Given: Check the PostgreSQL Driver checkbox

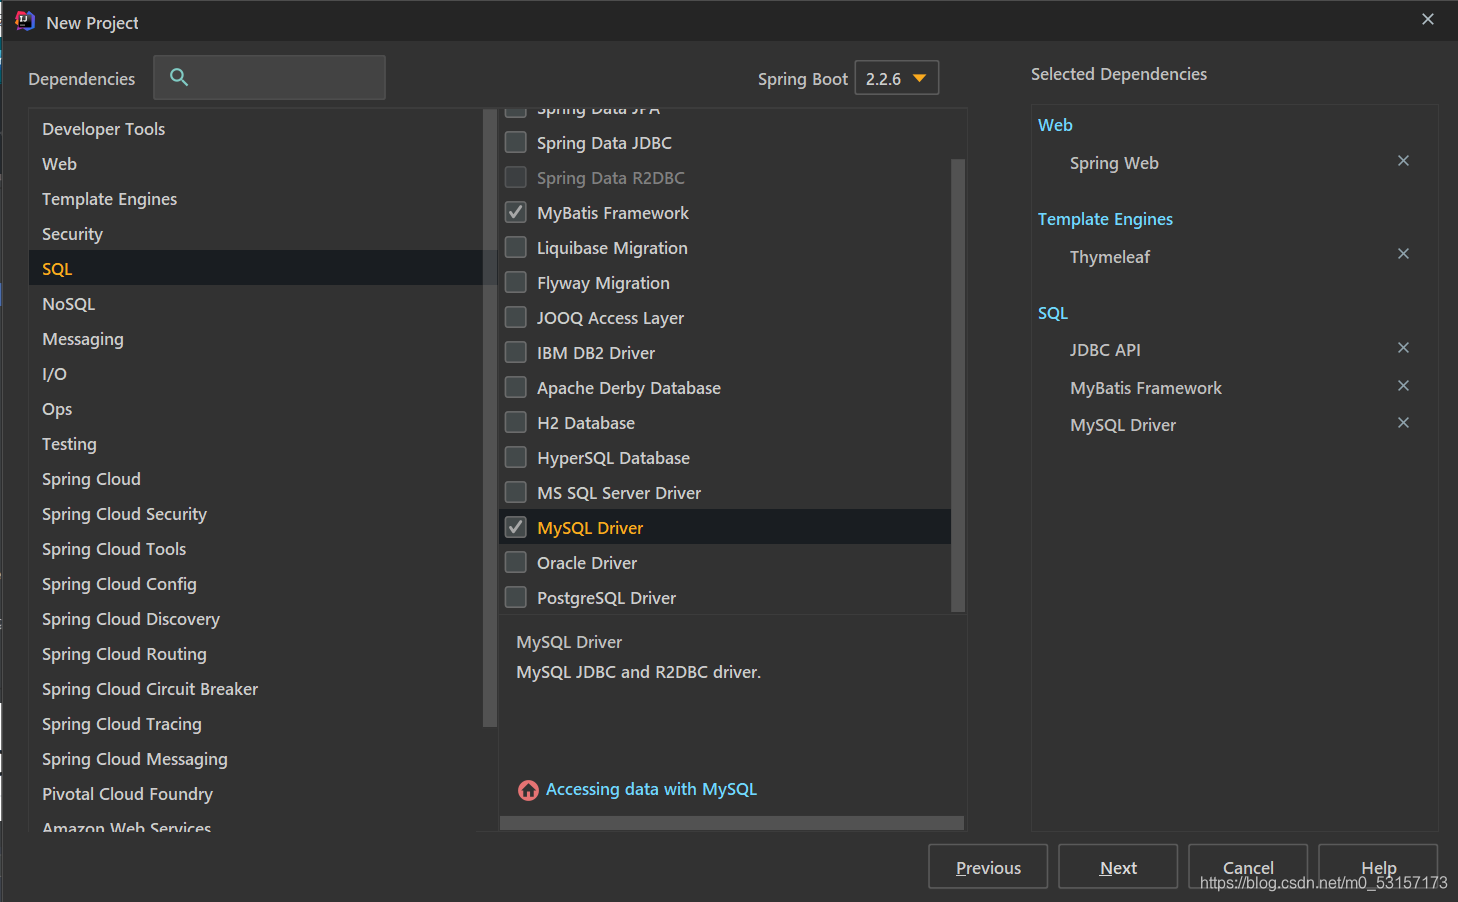Looking at the screenshot, I should coord(516,597).
